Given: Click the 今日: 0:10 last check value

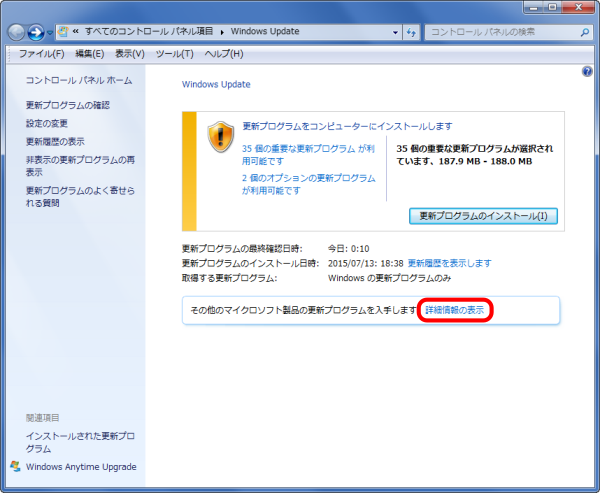Looking at the screenshot, I should pos(349,249).
